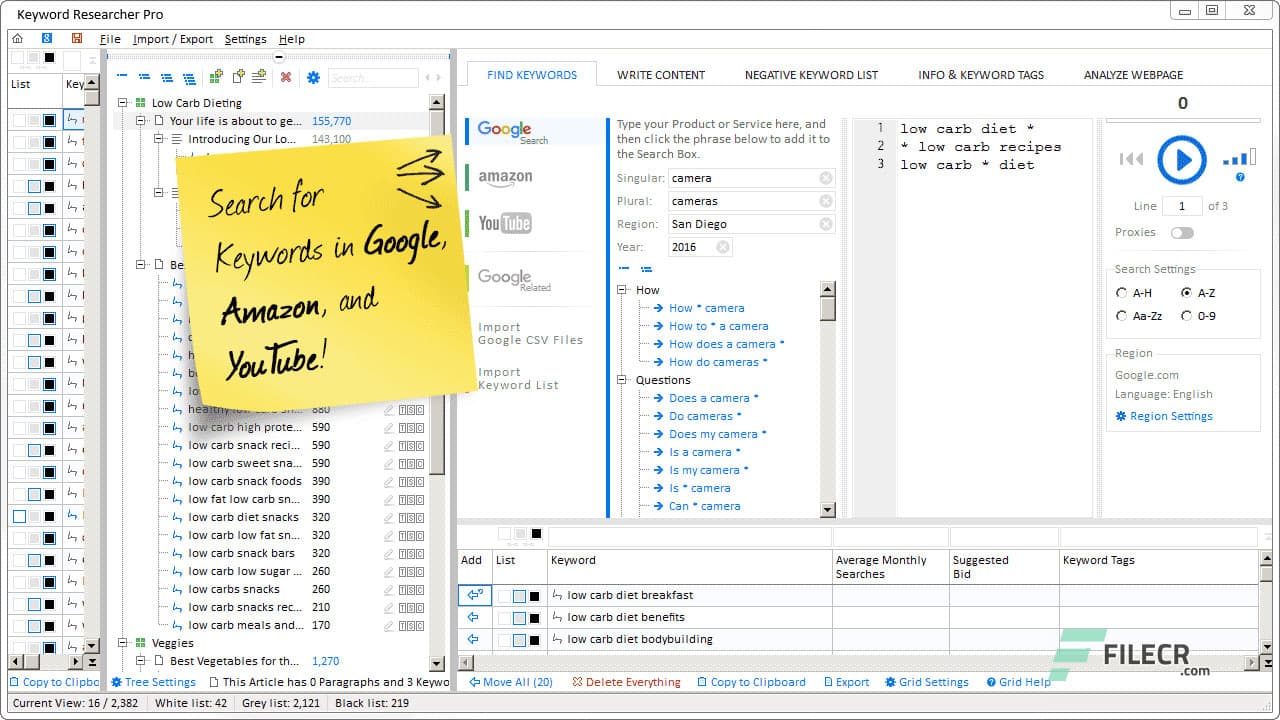Collapse the How keyword section
Screen dimensions: 1280x720
tap(622, 290)
